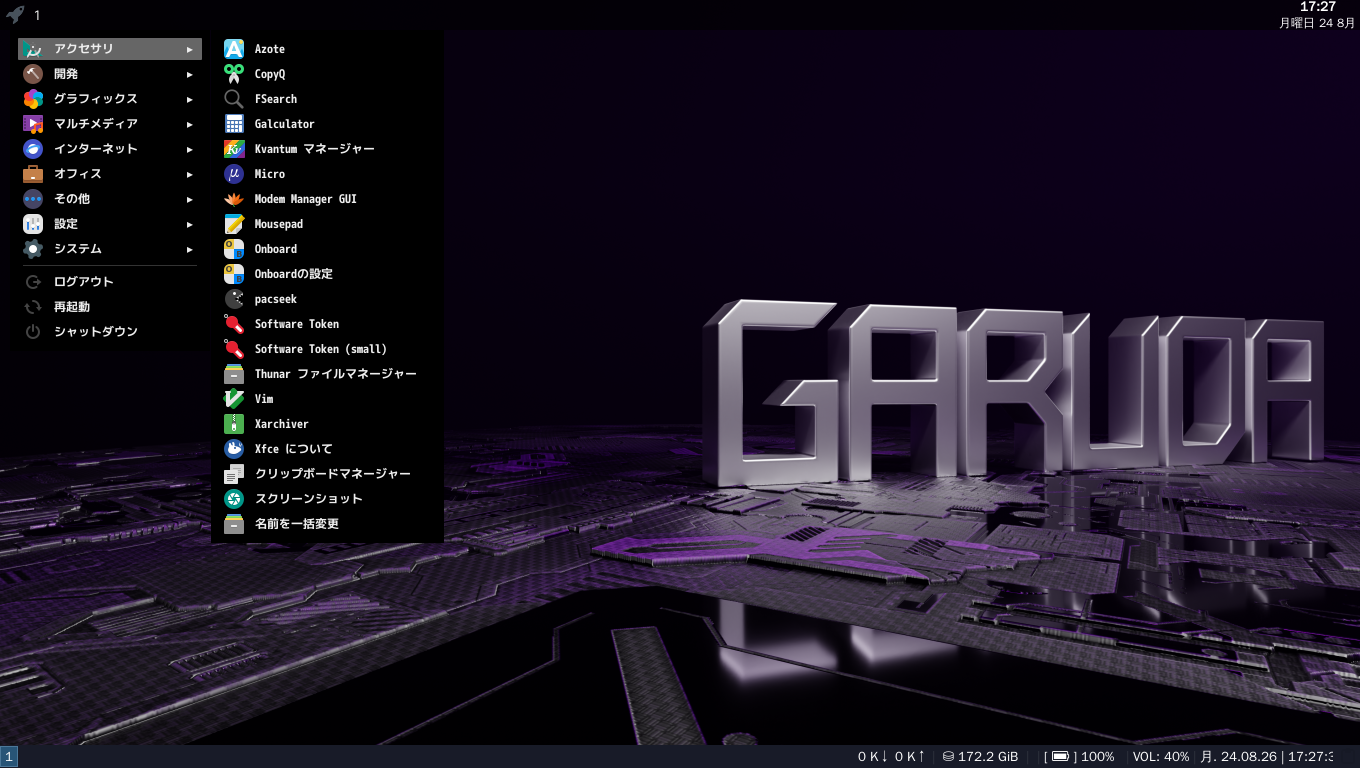1360x768 pixels.
Task: Click the battery 100% indicator
Action: pos(1079,757)
